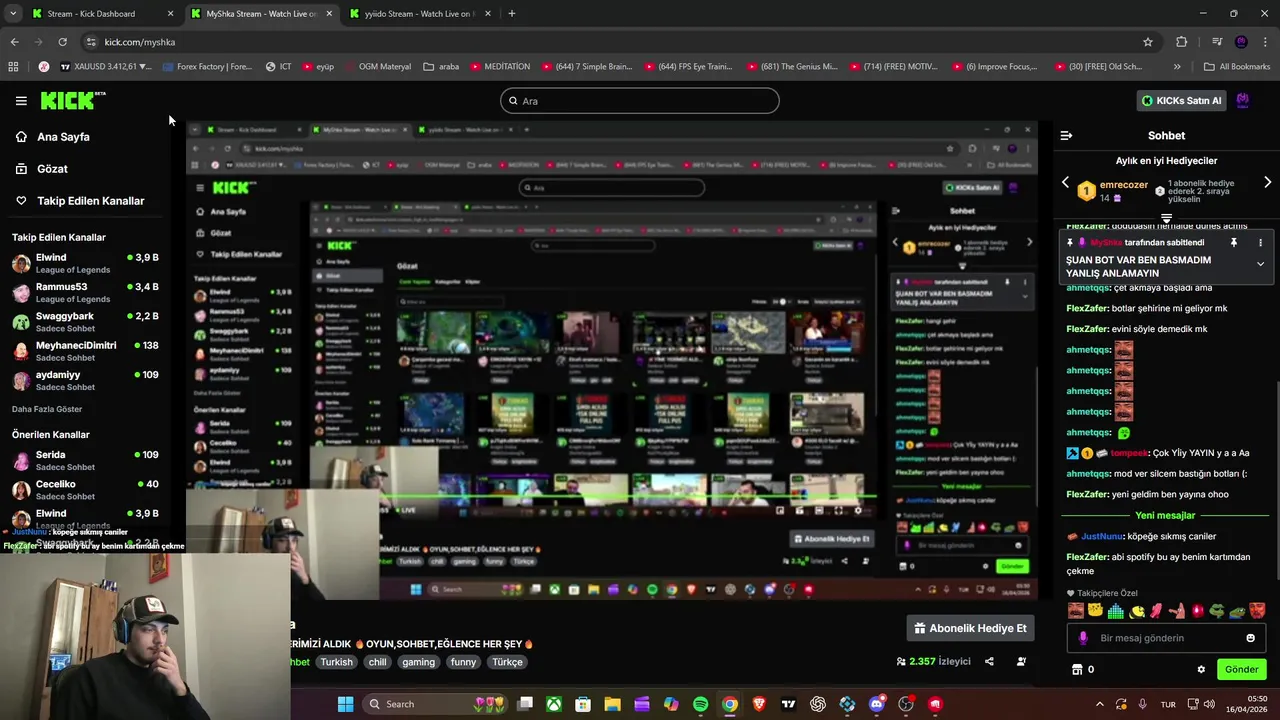The image size is (1280, 720).
Task: Open the gaming tag
Action: tap(418, 662)
